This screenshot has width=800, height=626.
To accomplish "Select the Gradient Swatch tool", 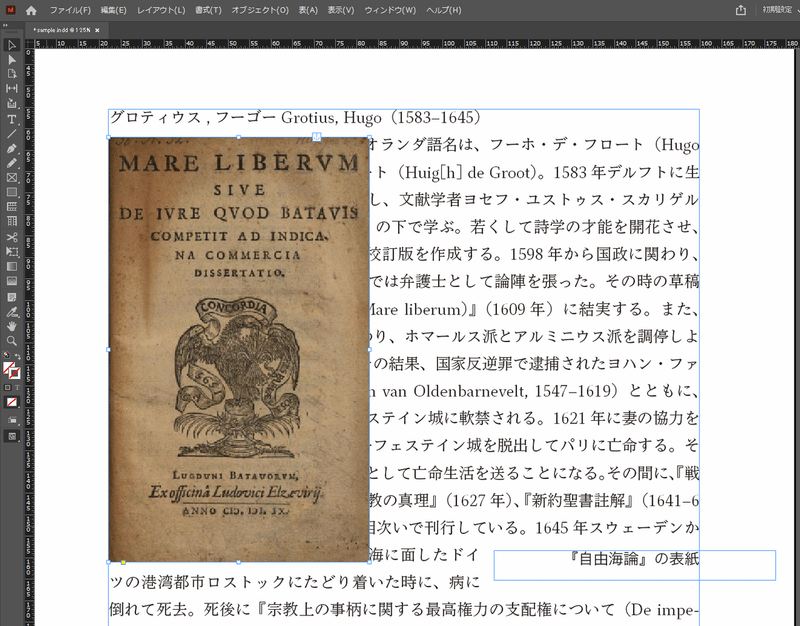I will coord(11,266).
